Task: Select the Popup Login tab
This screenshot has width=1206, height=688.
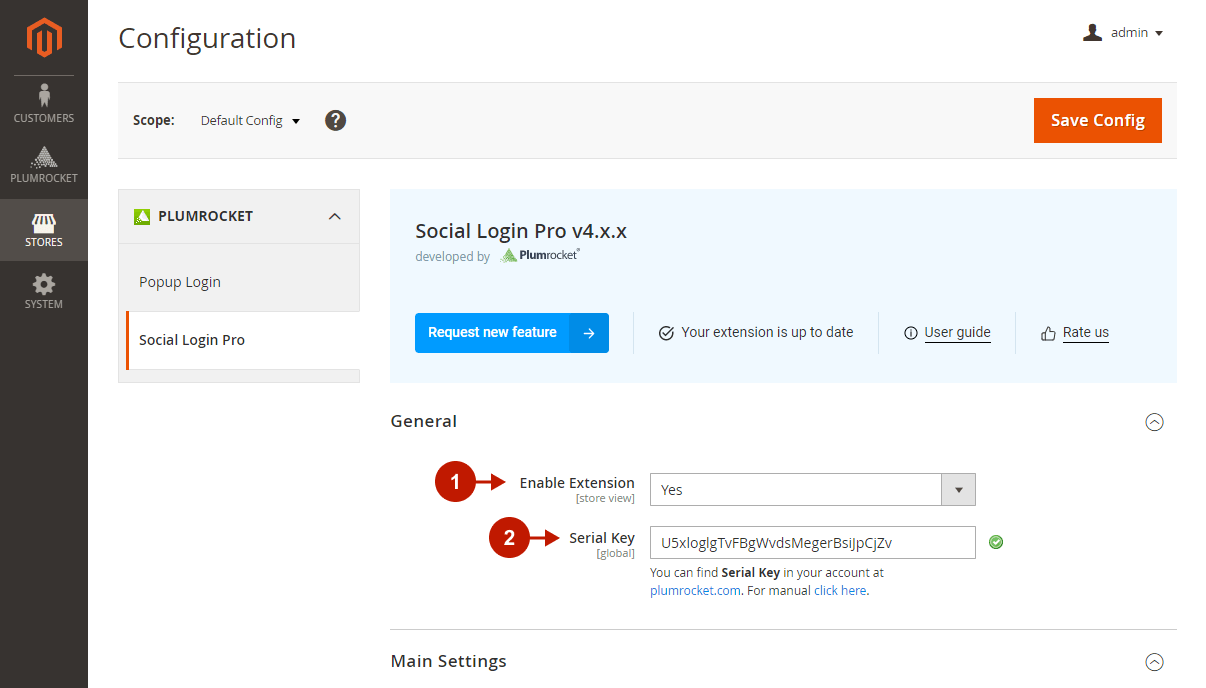Action: pos(239,282)
